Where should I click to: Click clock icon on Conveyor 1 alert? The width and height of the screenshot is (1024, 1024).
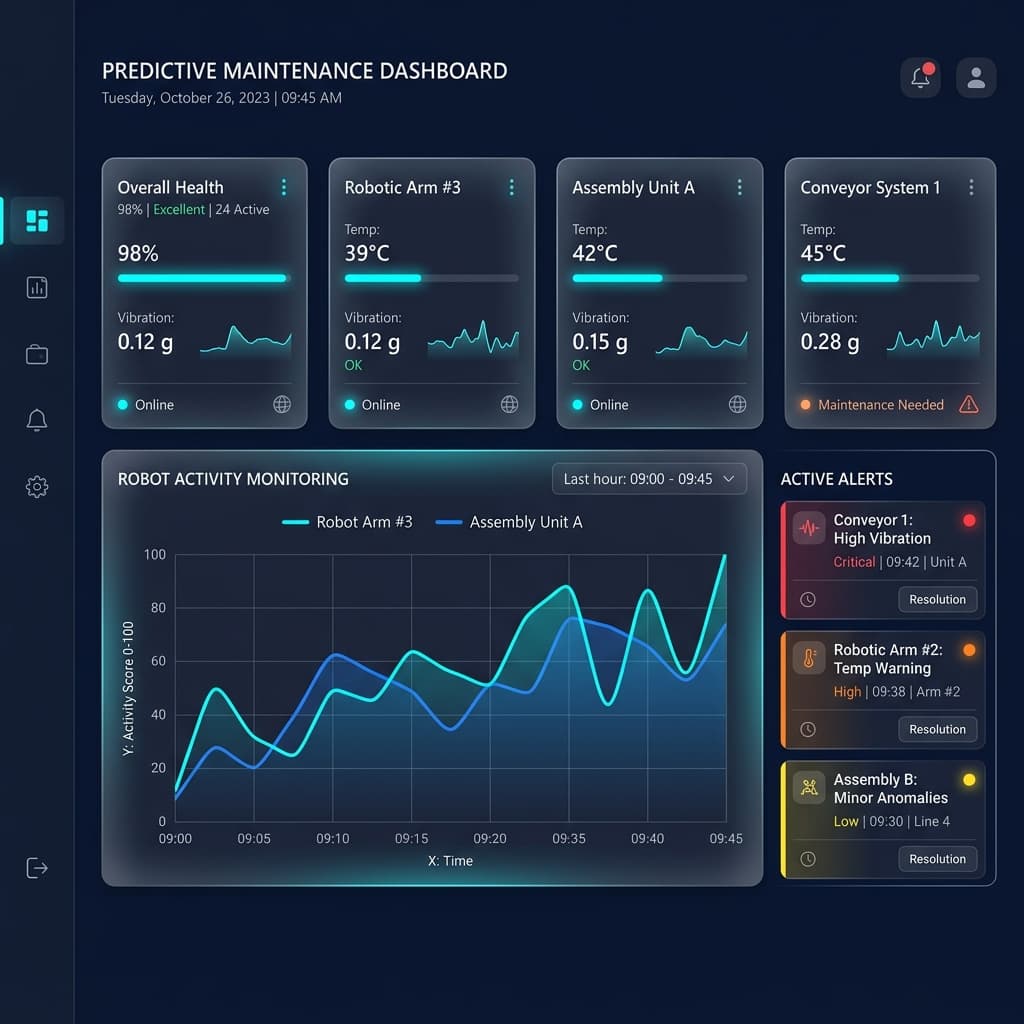[x=808, y=600]
